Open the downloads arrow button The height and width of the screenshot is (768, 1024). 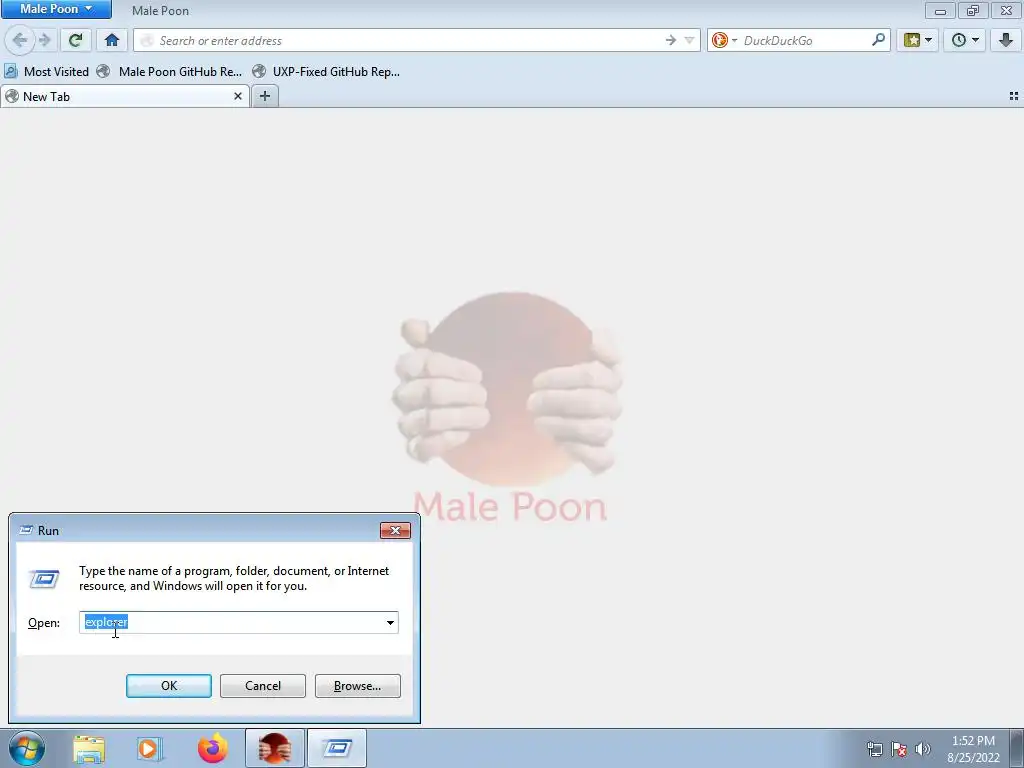click(1006, 40)
